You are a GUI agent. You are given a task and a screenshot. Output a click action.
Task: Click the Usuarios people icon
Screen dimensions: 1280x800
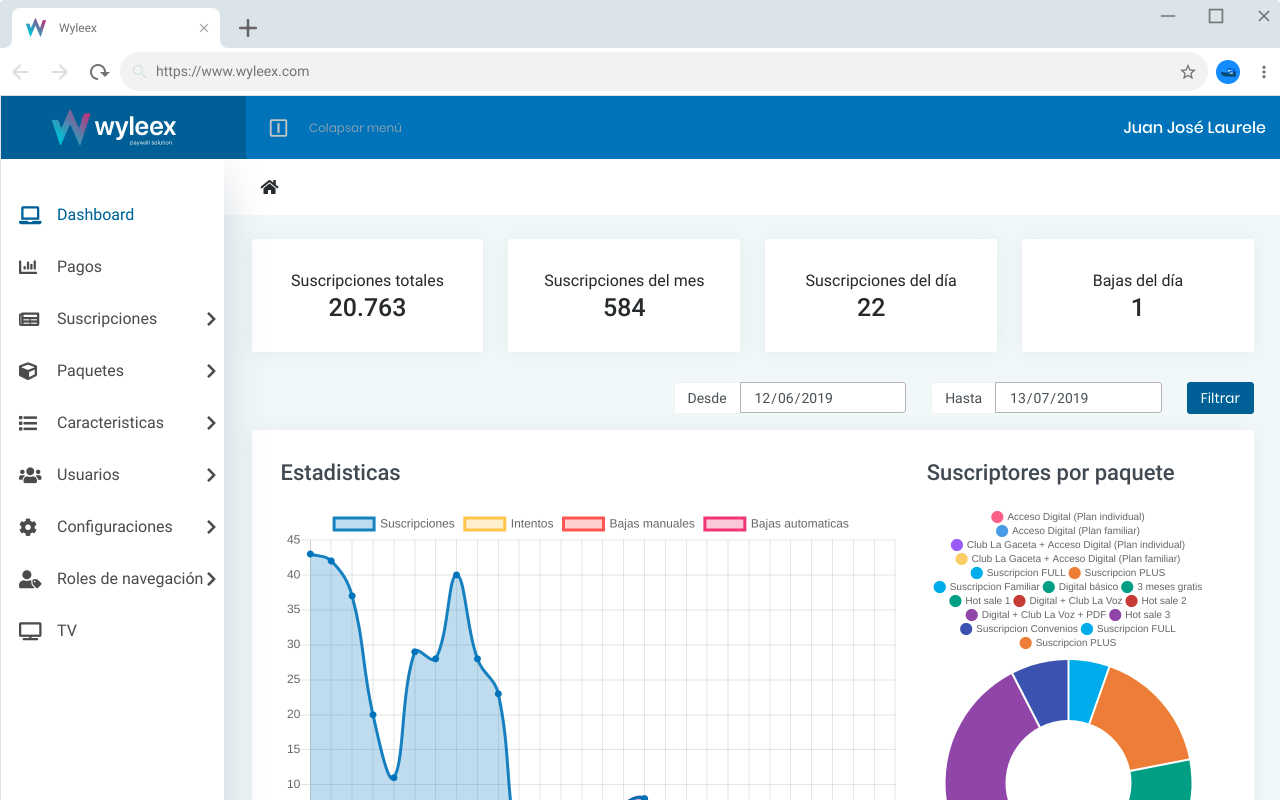pyautogui.click(x=30, y=475)
